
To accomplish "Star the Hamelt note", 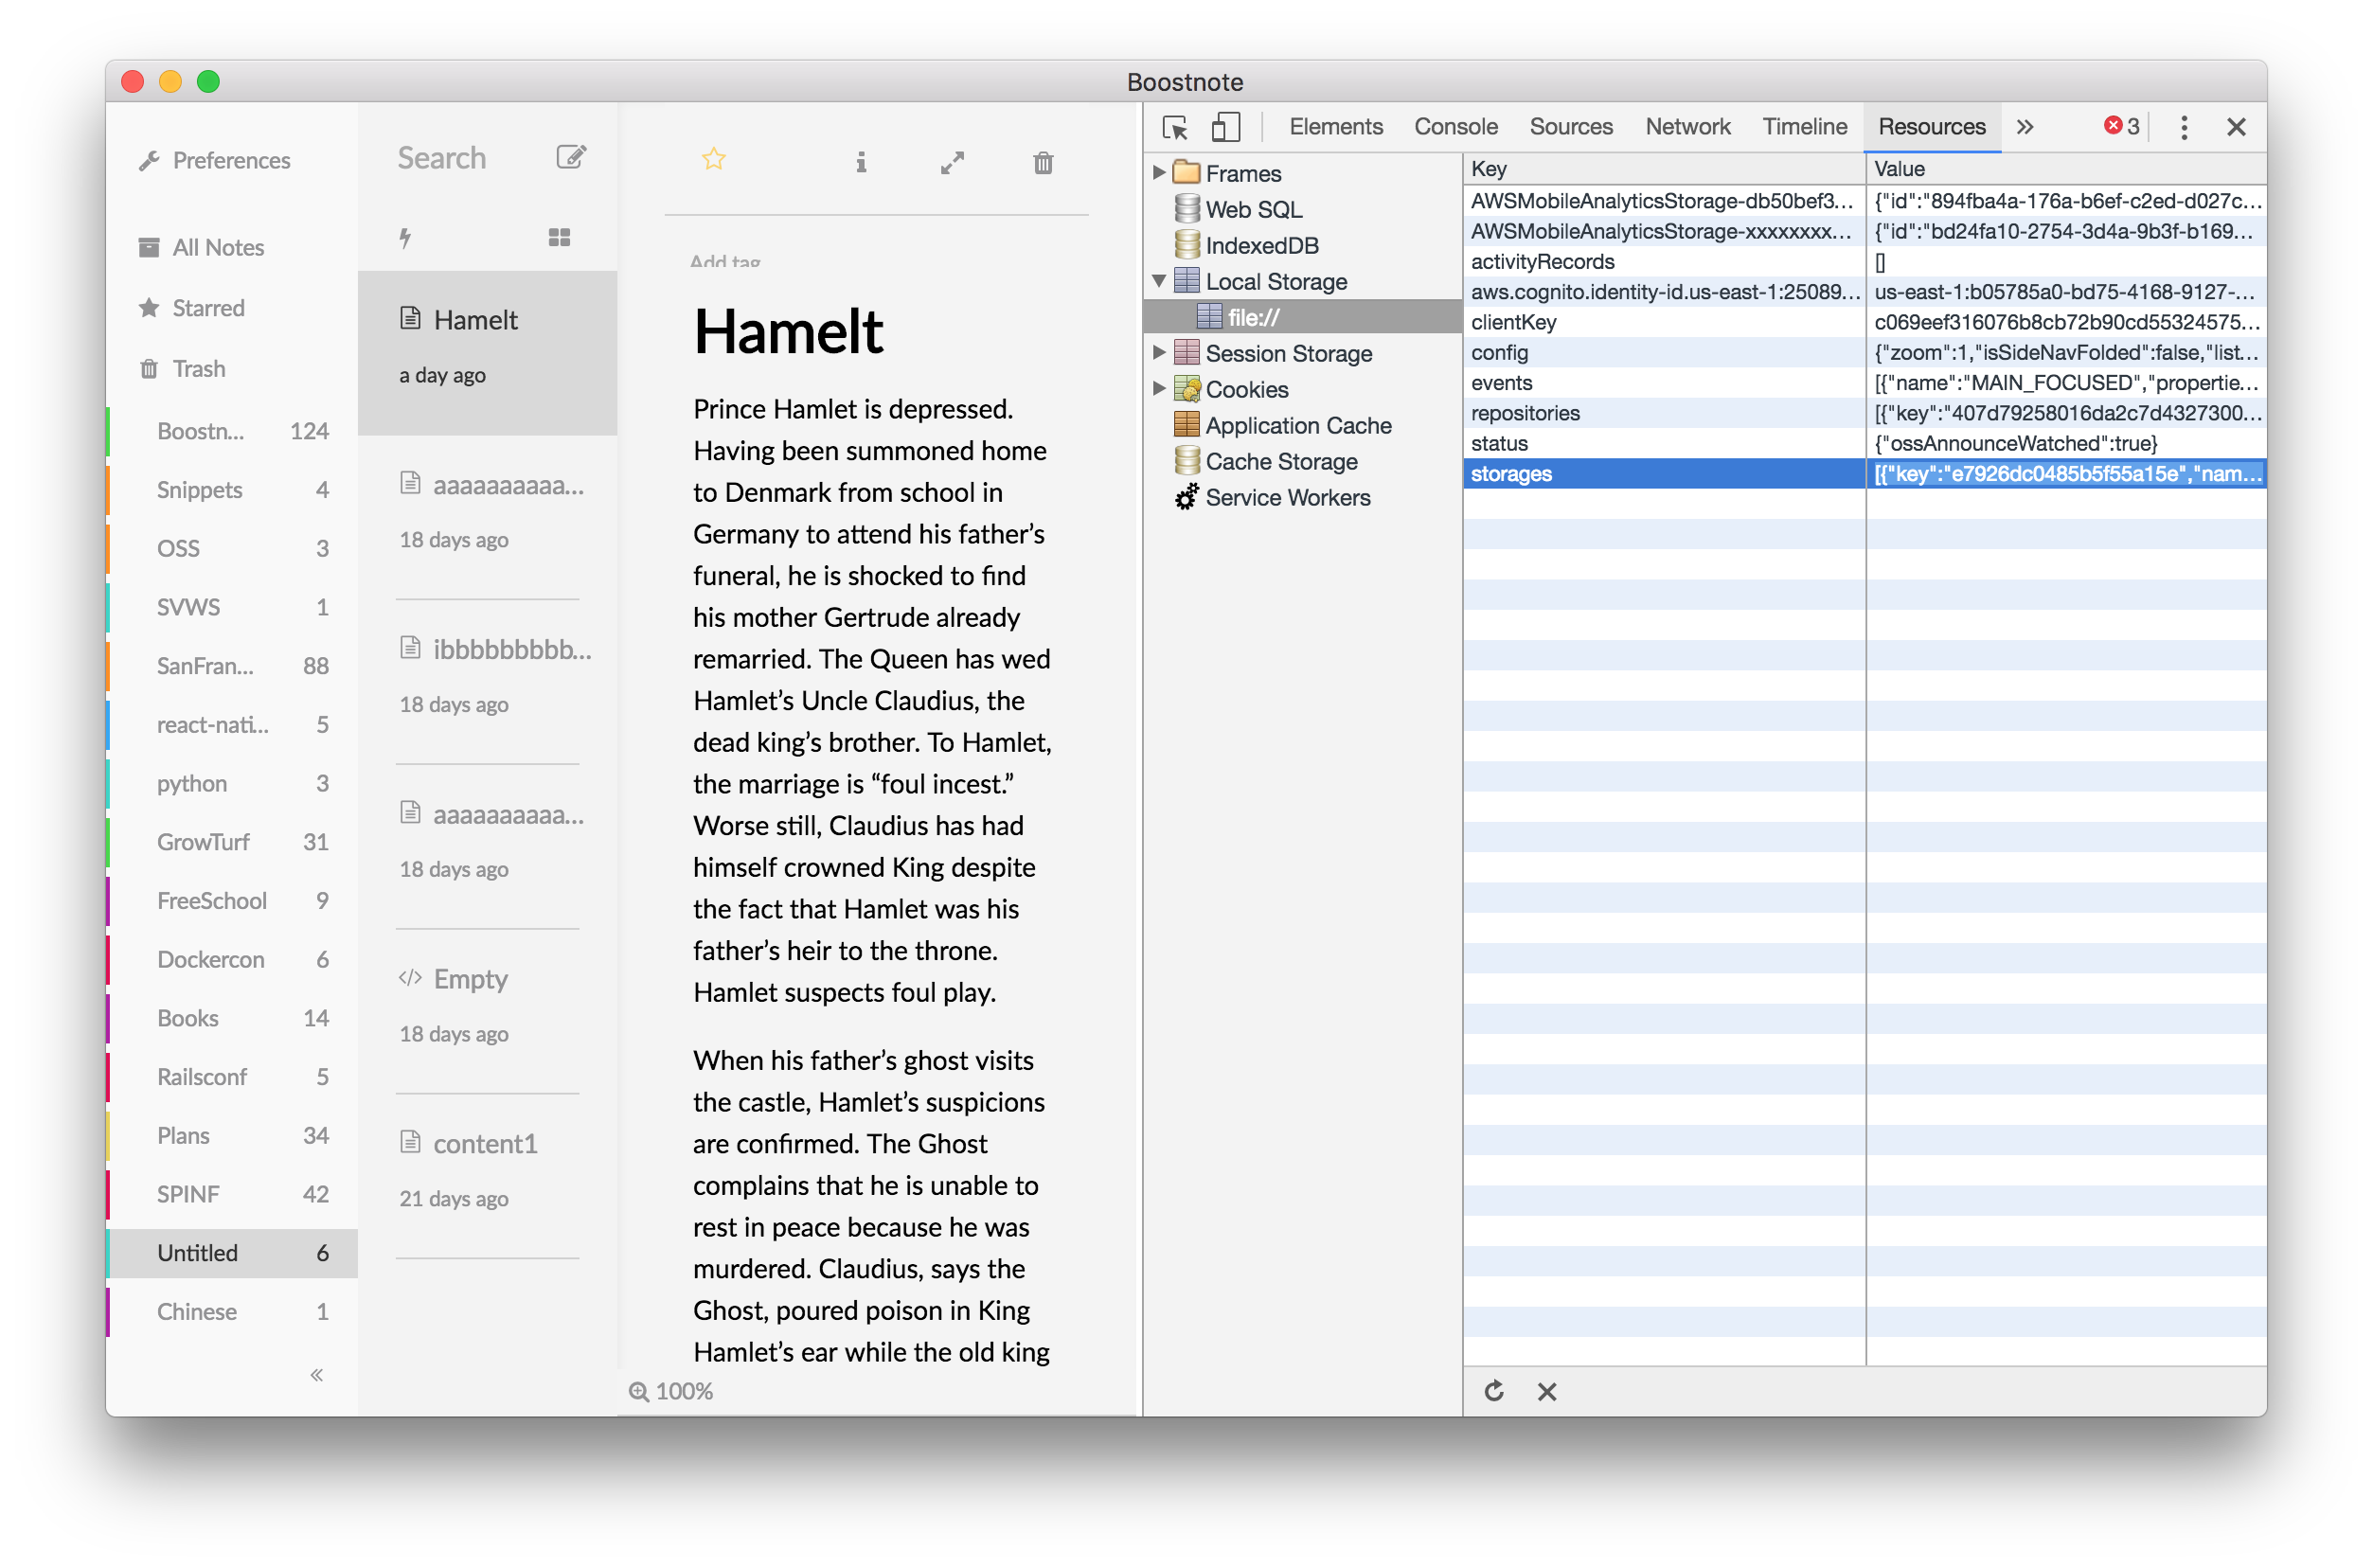I will (713, 160).
